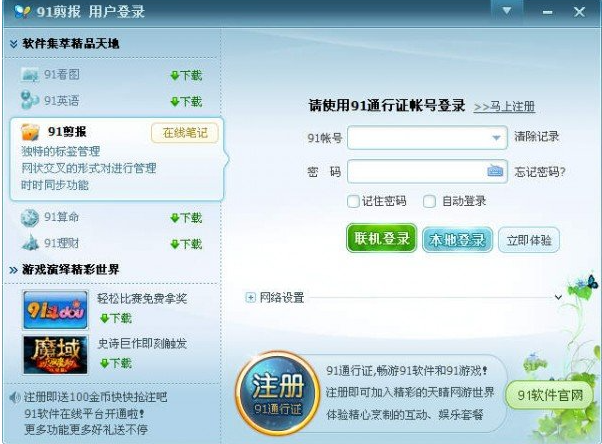Viewport: 602px width, 444px height.
Task: Click the 本地登录 button
Action: (457, 240)
